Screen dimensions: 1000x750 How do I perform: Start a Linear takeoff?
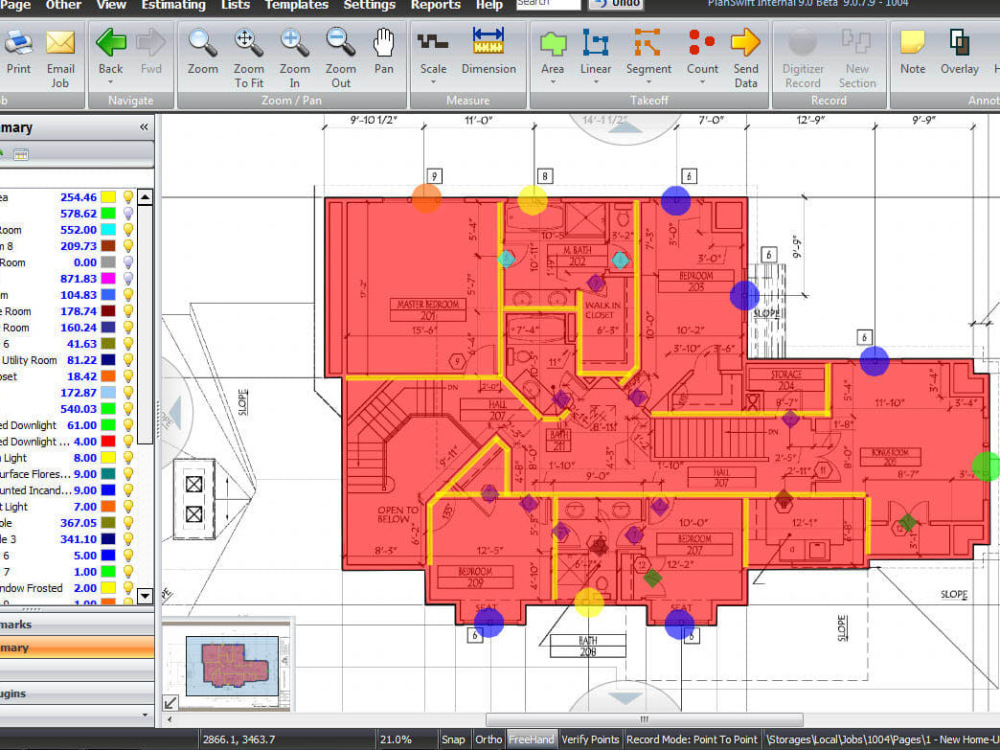(595, 43)
